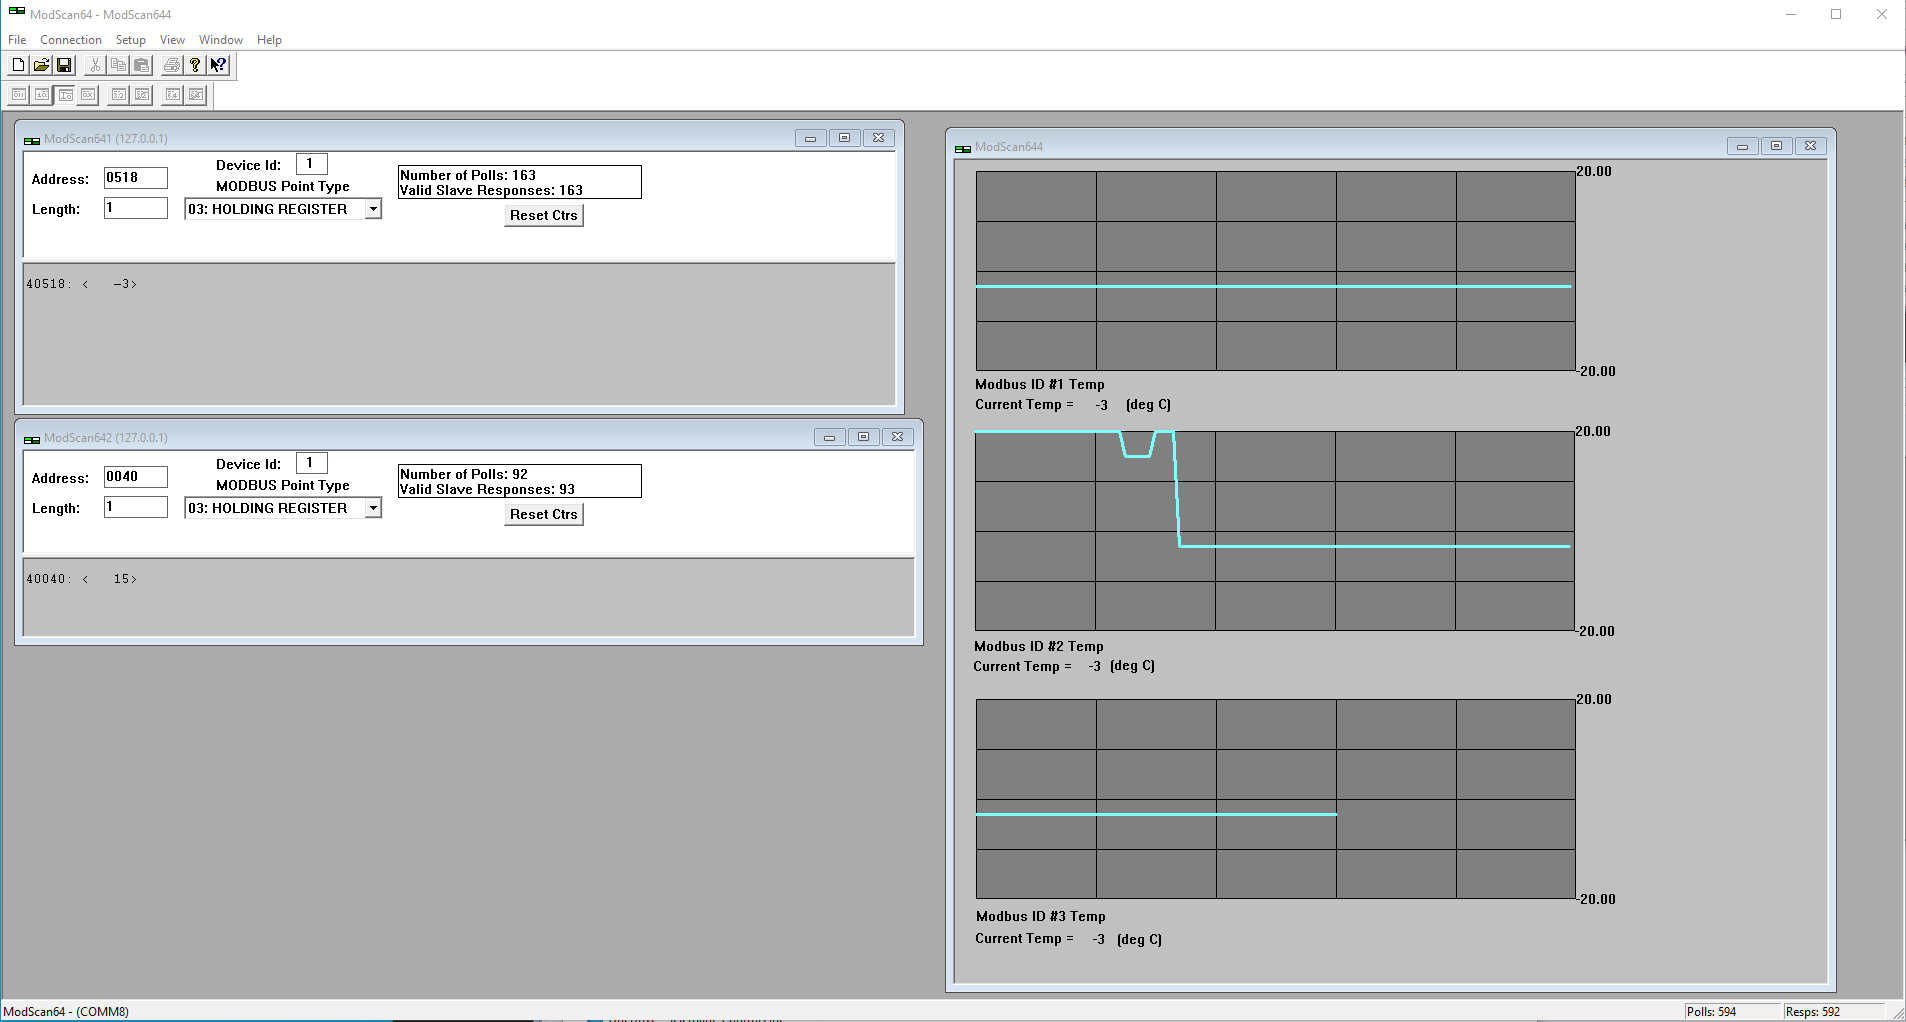This screenshot has width=1906, height=1022.
Task: Select swapped 64-bit double format icon
Action: (196, 95)
